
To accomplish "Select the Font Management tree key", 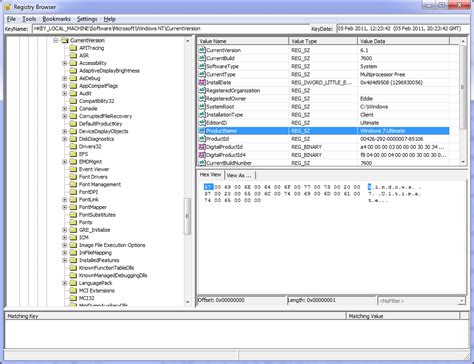I will pyautogui.click(x=100, y=184).
